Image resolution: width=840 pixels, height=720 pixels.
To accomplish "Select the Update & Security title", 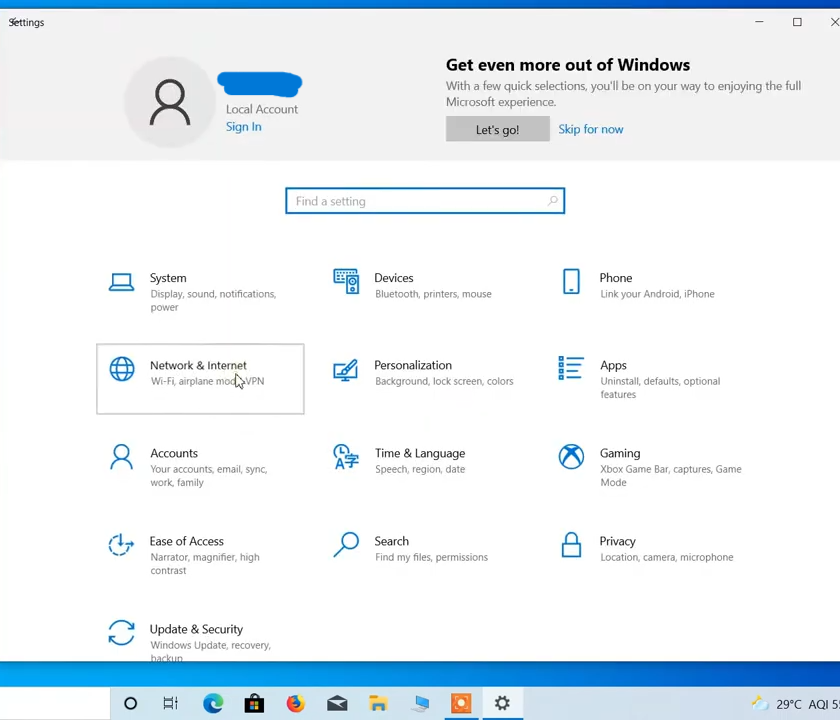I will pos(196,629).
